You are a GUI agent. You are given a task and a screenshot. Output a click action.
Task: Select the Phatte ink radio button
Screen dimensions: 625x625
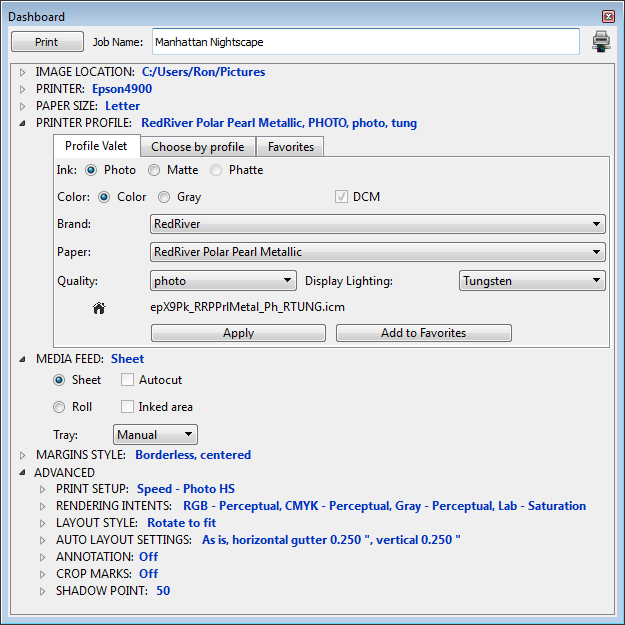pyautogui.click(x=216, y=170)
